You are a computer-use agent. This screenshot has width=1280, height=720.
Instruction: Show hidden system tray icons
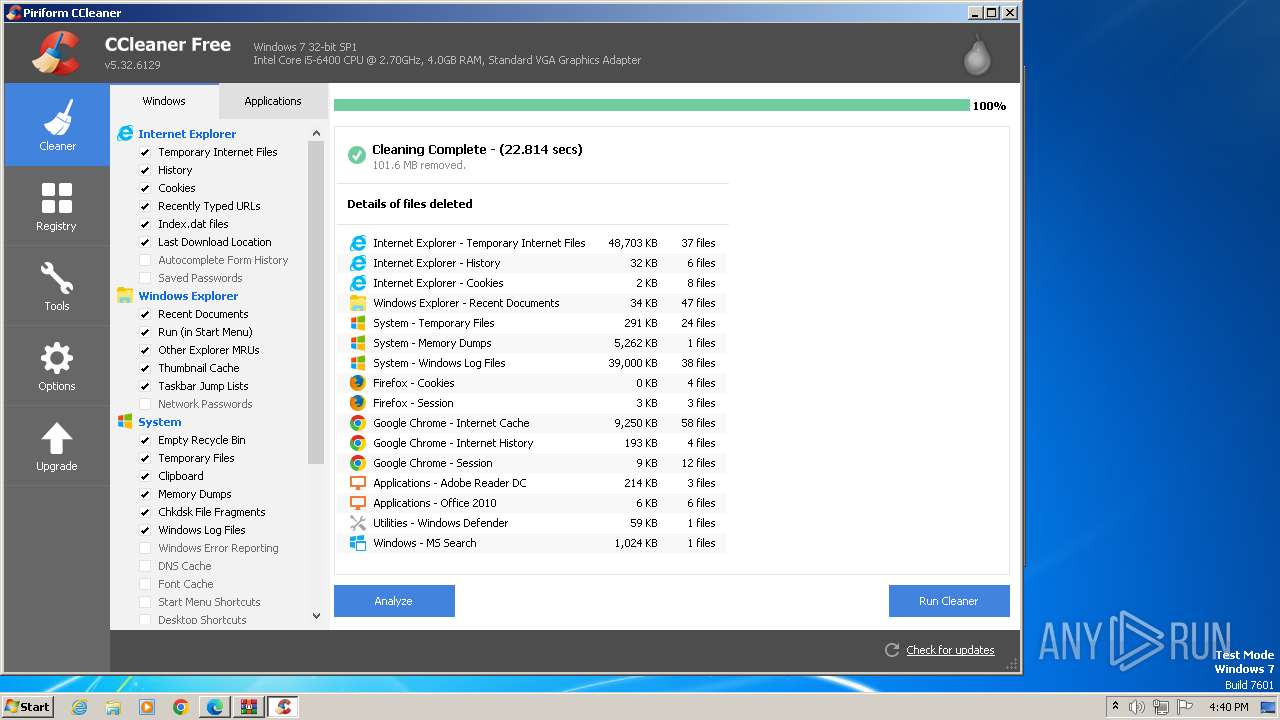coord(1115,707)
